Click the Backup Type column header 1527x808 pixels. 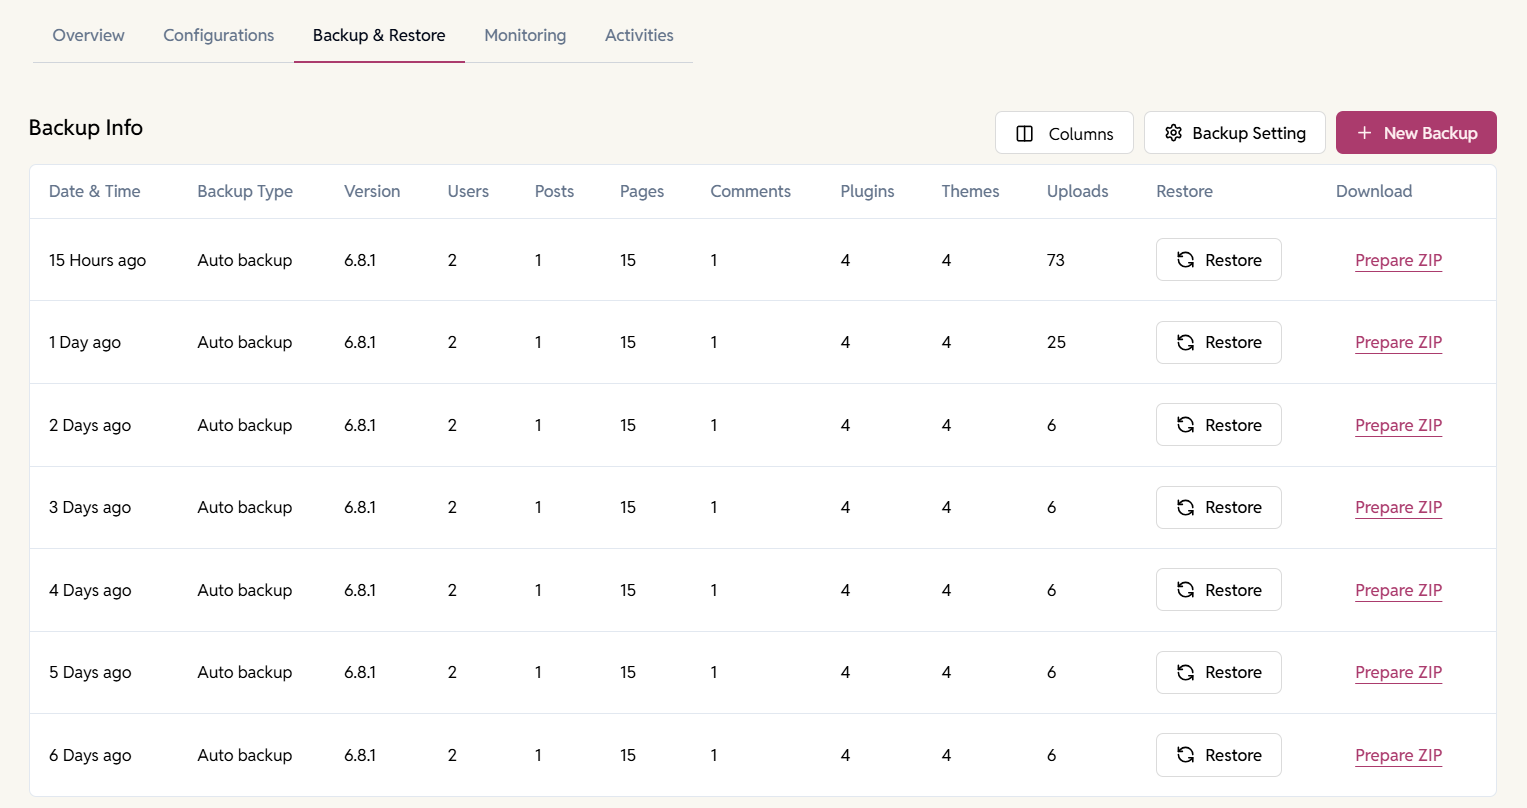coord(245,191)
